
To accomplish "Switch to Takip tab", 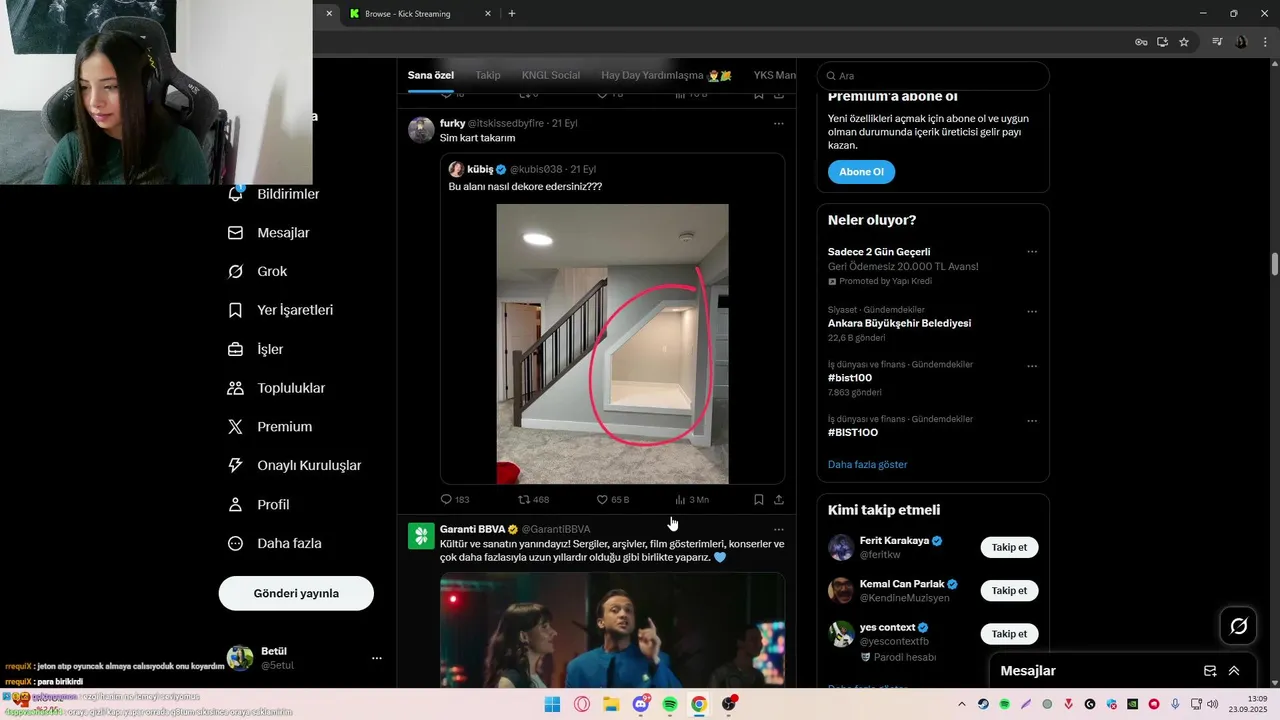I will pos(488,75).
